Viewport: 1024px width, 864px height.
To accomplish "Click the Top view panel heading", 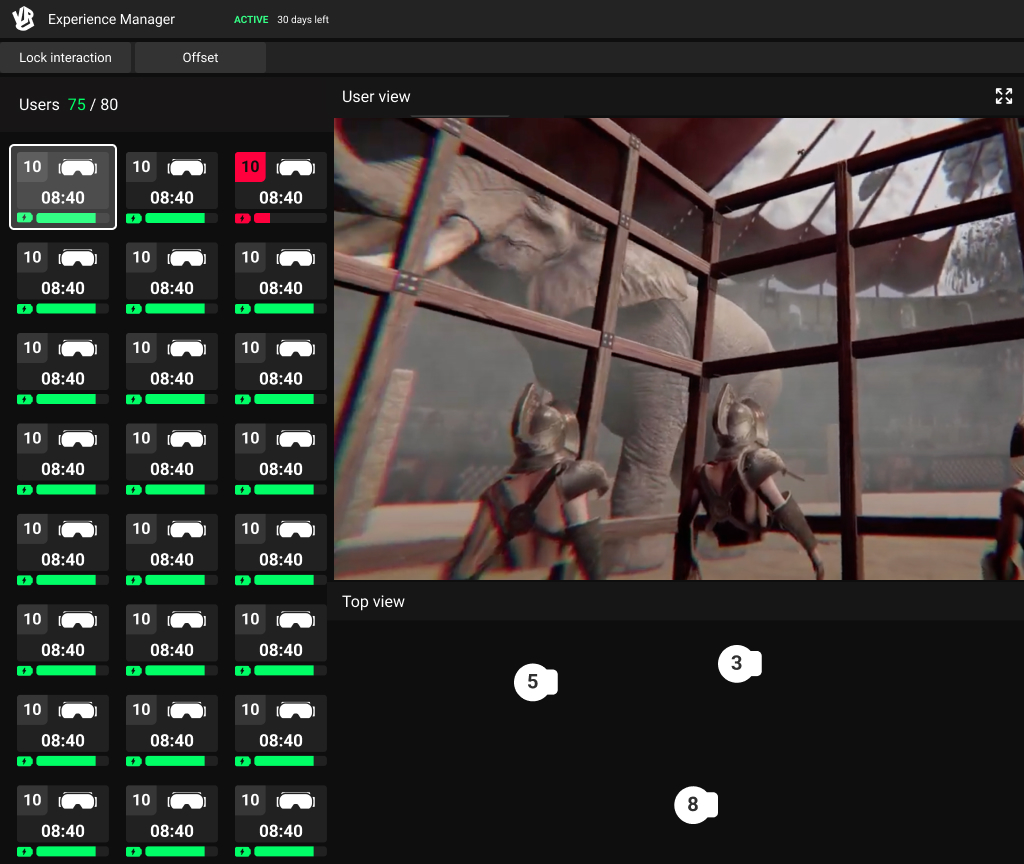I will point(374,601).
